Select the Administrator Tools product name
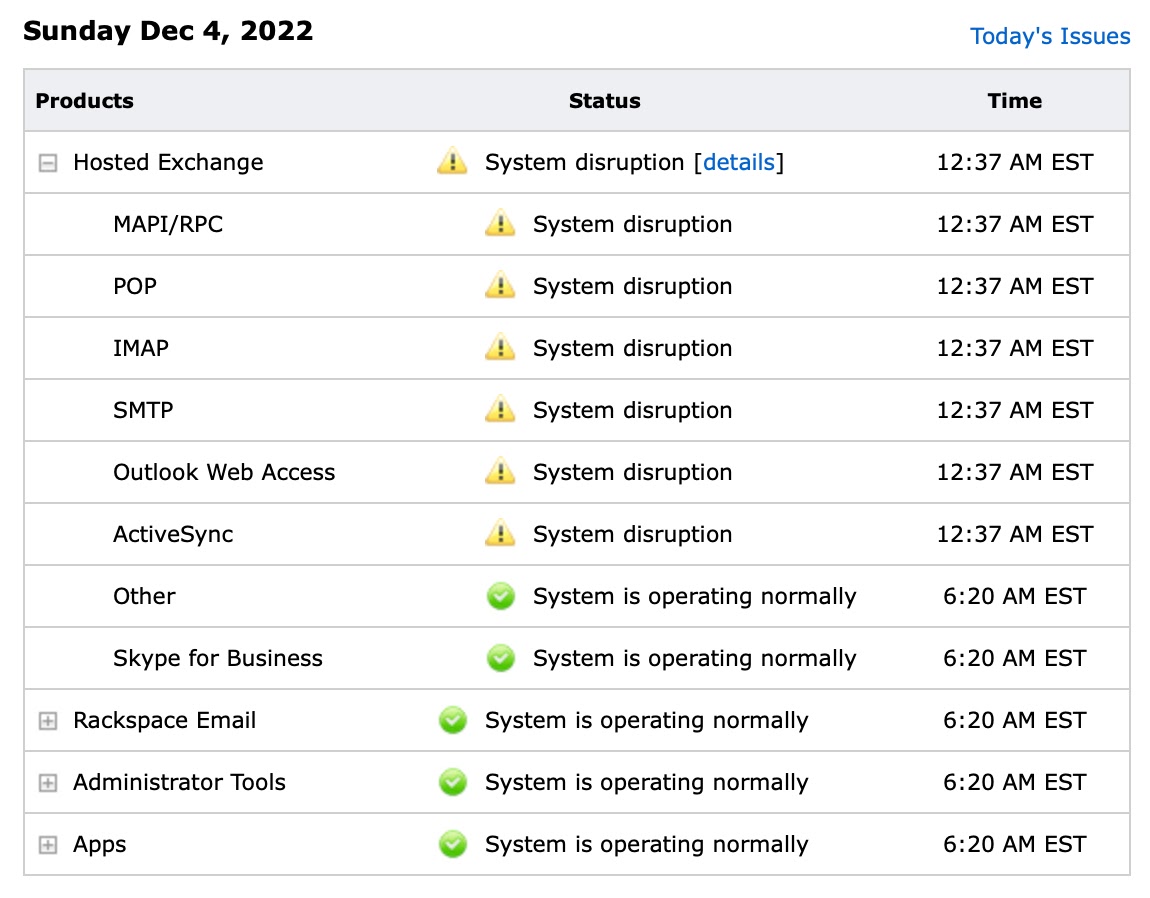This screenshot has height=898, width=1150. 179,782
